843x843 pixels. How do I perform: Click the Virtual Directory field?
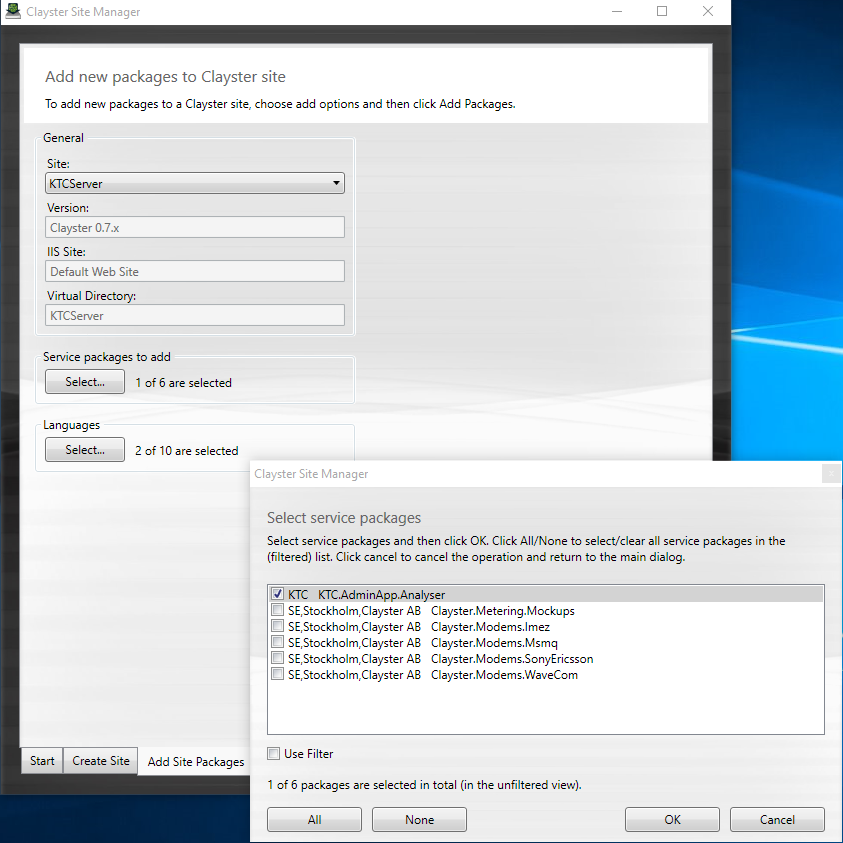195,316
